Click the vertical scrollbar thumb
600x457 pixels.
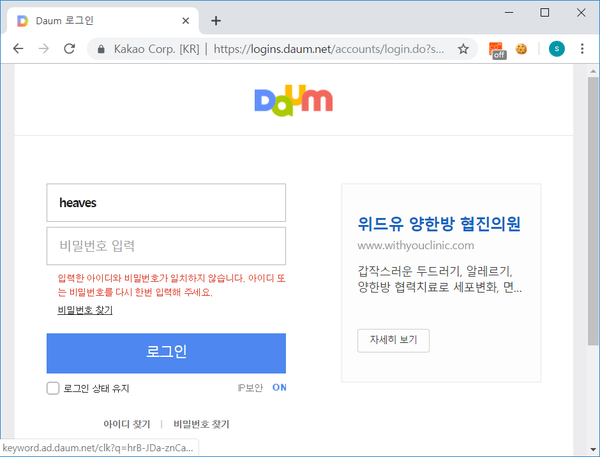point(593,211)
